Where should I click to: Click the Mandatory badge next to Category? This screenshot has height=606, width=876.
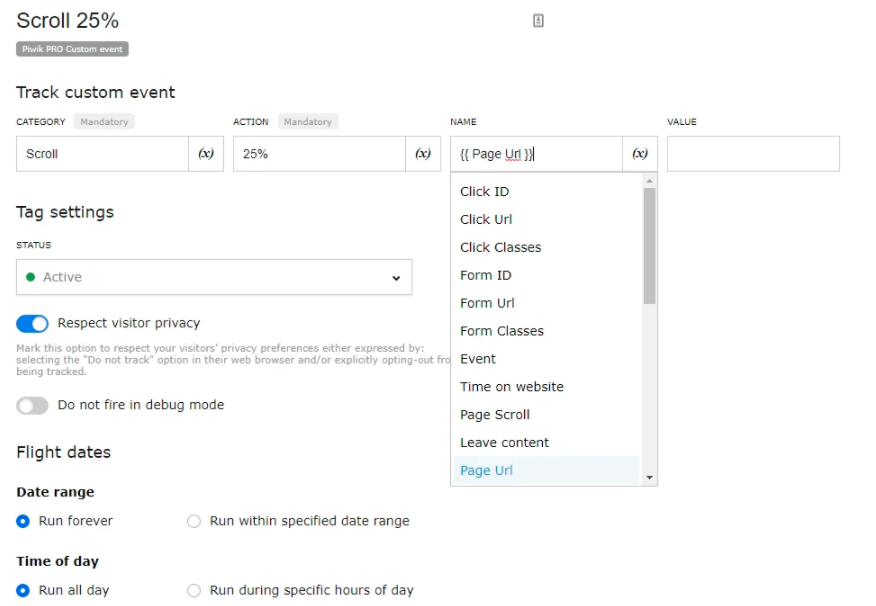pyautogui.click(x=104, y=122)
